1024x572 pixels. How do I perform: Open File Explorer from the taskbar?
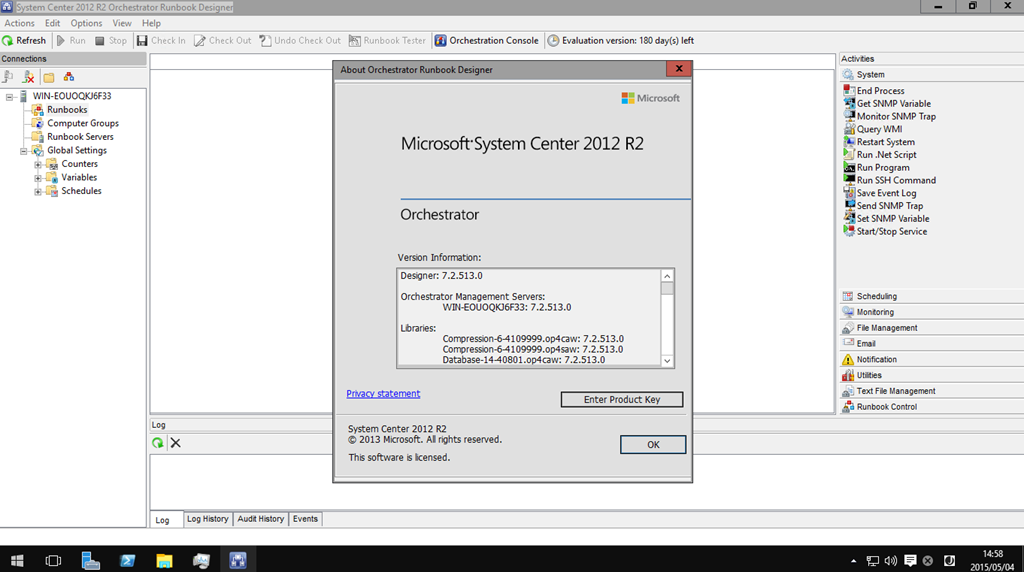click(164, 560)
